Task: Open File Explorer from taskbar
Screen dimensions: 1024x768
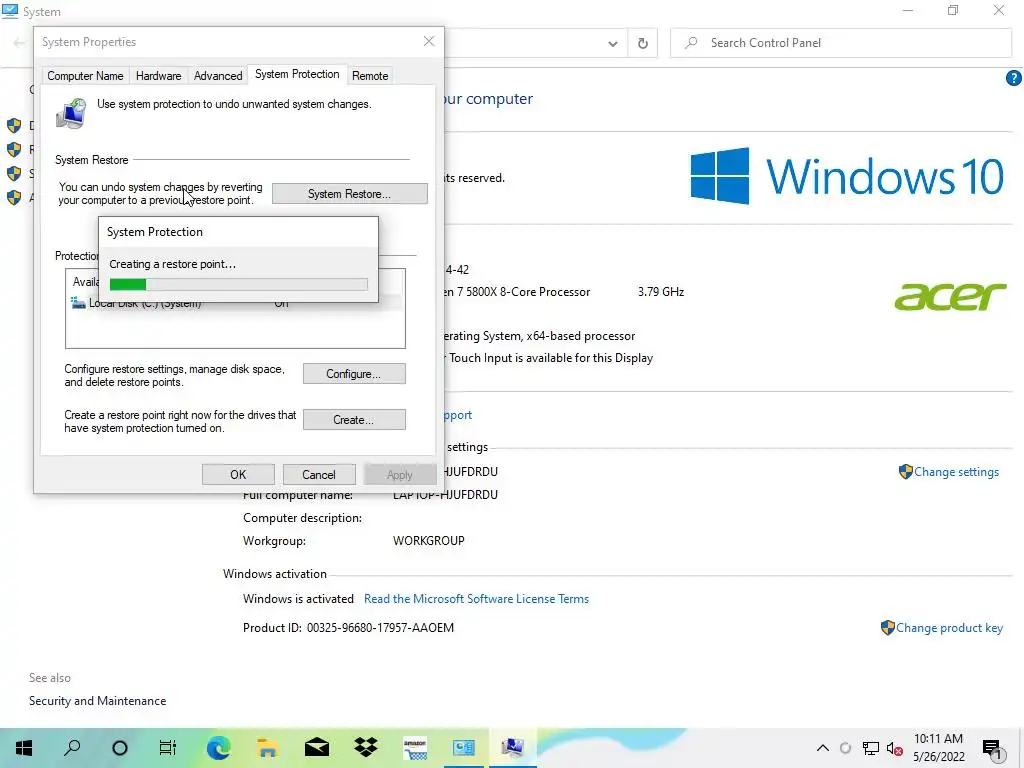Action: (267, 748)
